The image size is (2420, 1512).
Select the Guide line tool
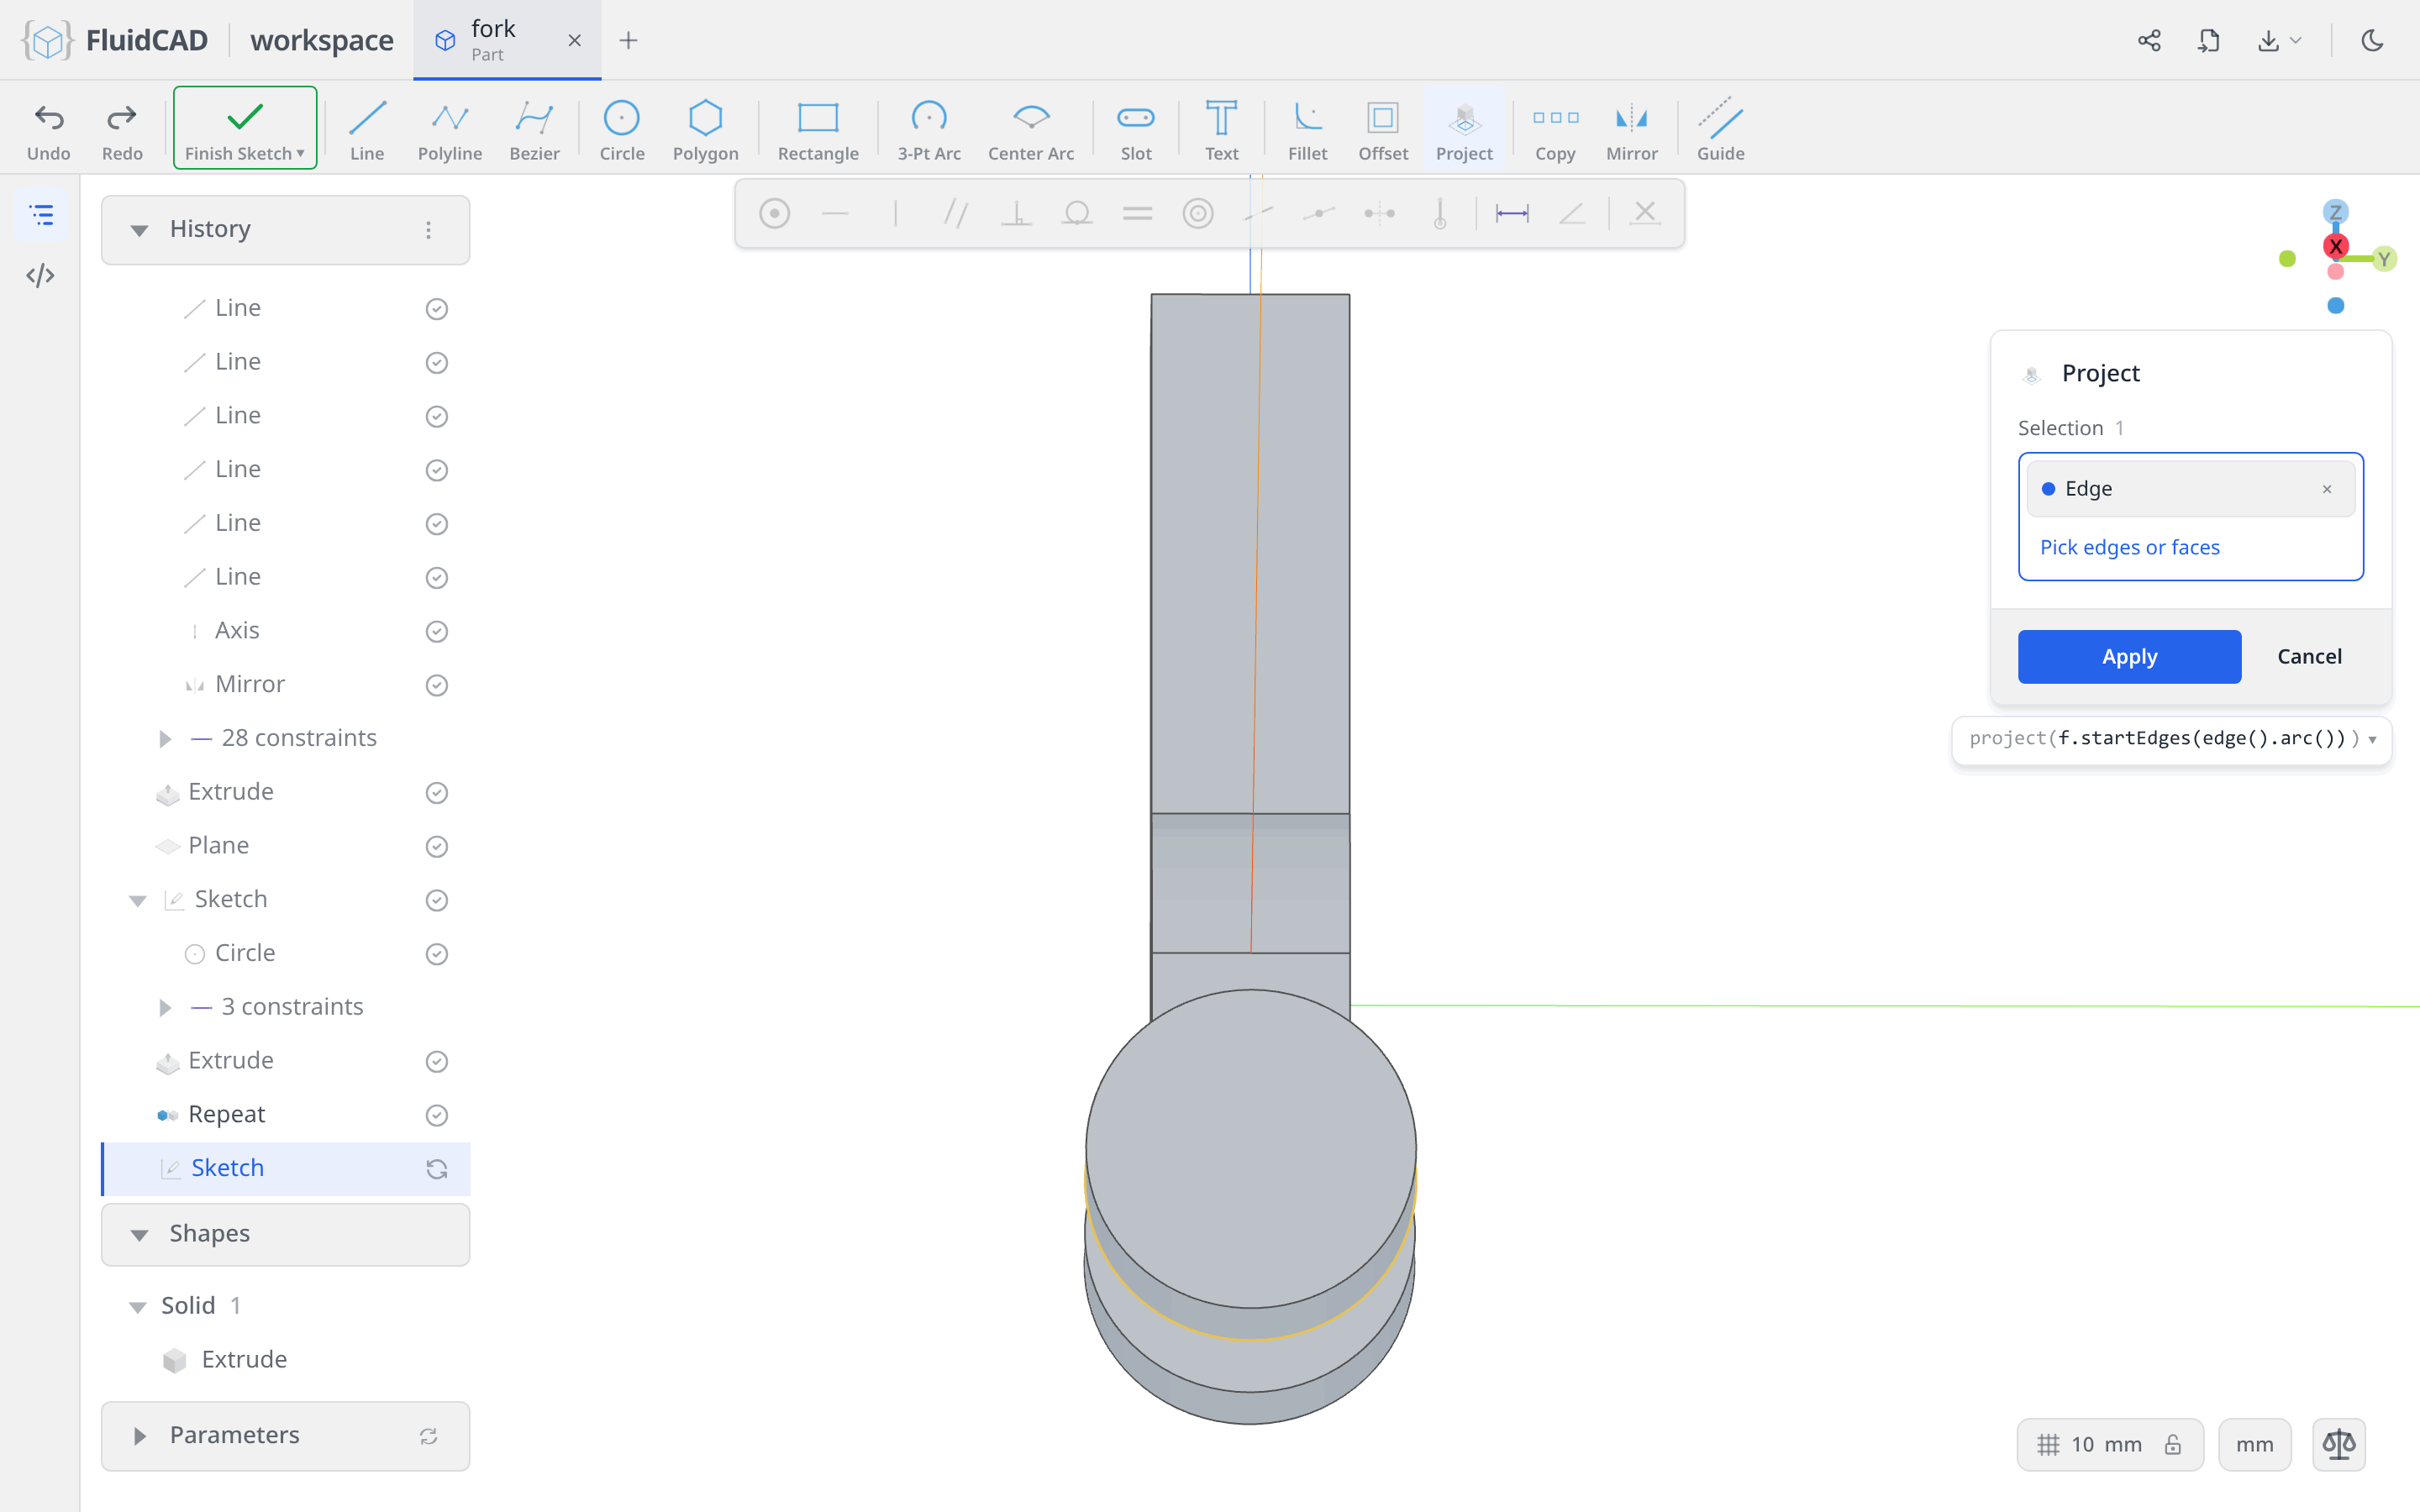(x=1720, y=129)
